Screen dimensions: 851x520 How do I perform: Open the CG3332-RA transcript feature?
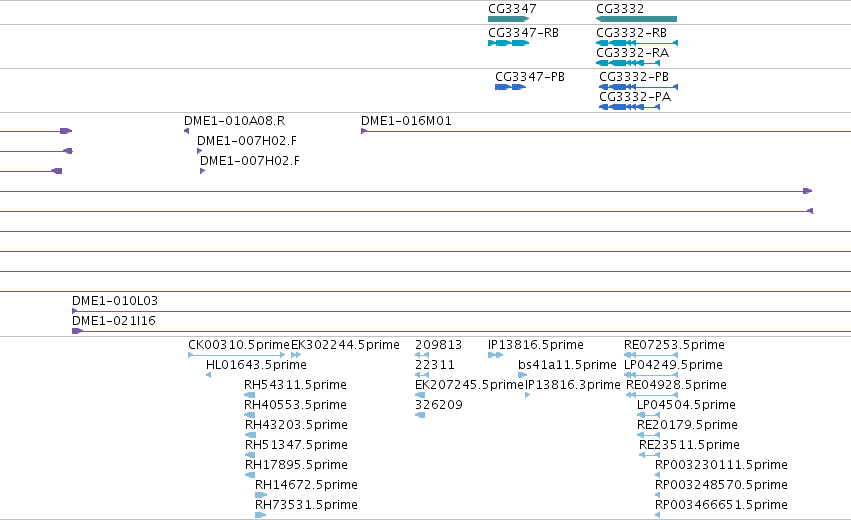628,63
